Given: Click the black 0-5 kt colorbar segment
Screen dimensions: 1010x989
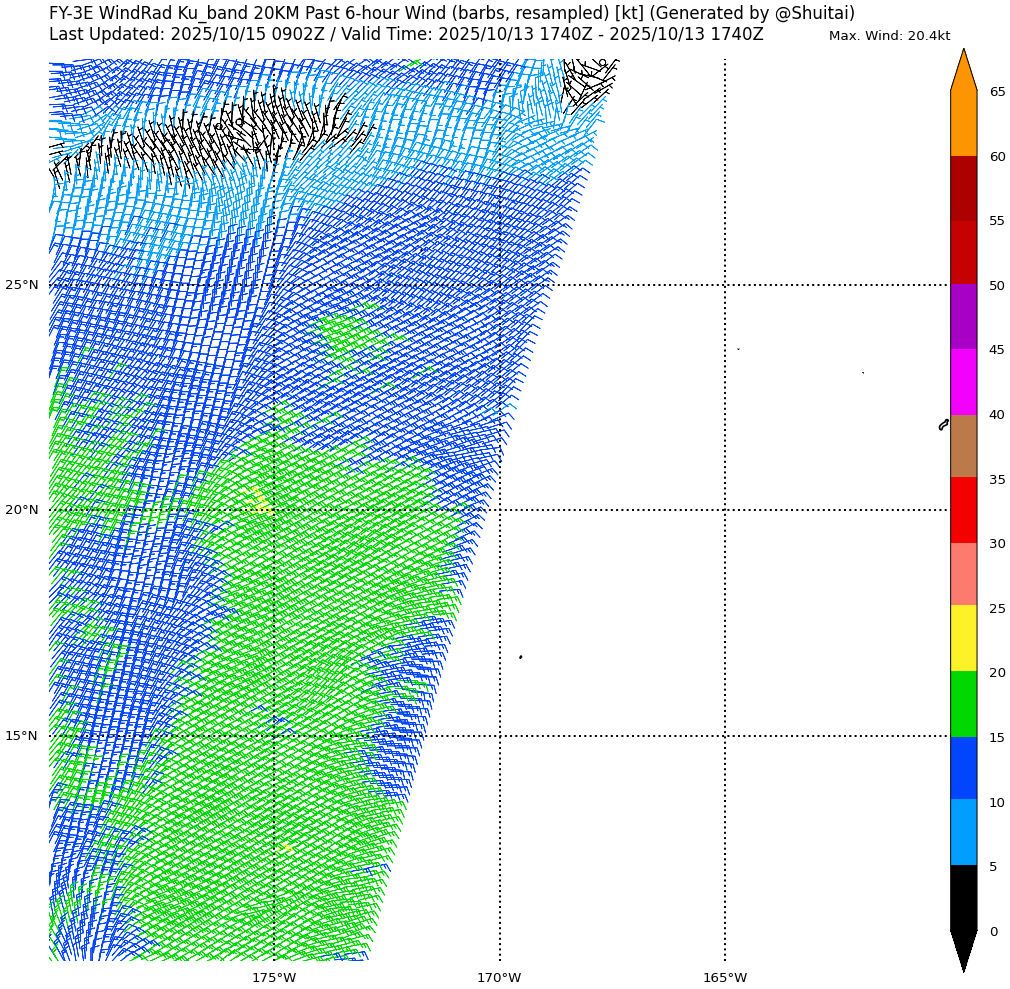Looking at the screenshot, I should [963, 898].
